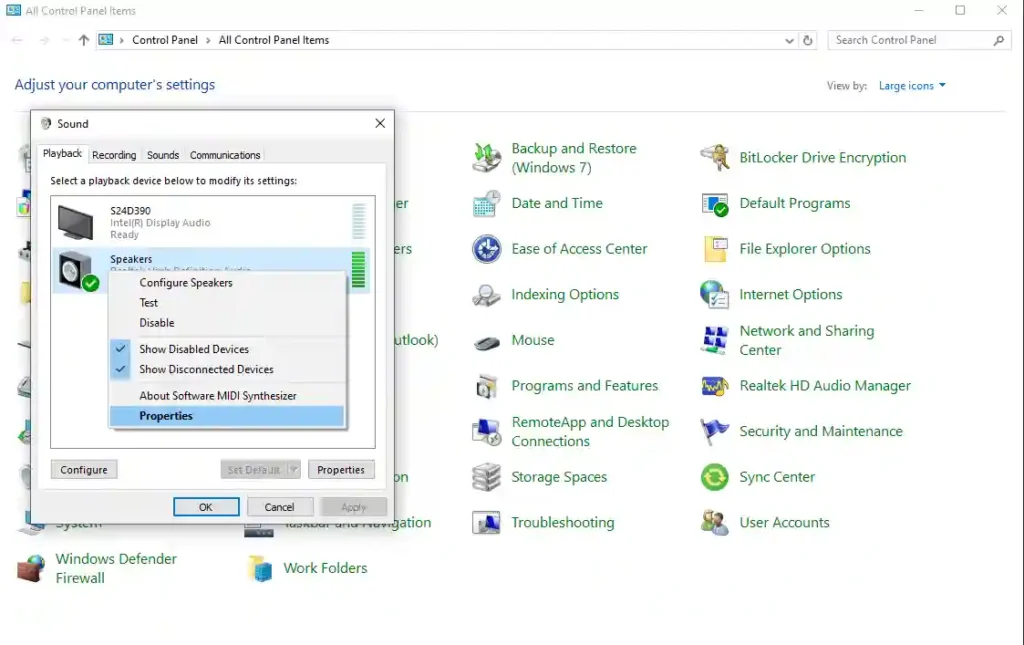
Task: Open the Mouse icon
Action: pos(487,341)
